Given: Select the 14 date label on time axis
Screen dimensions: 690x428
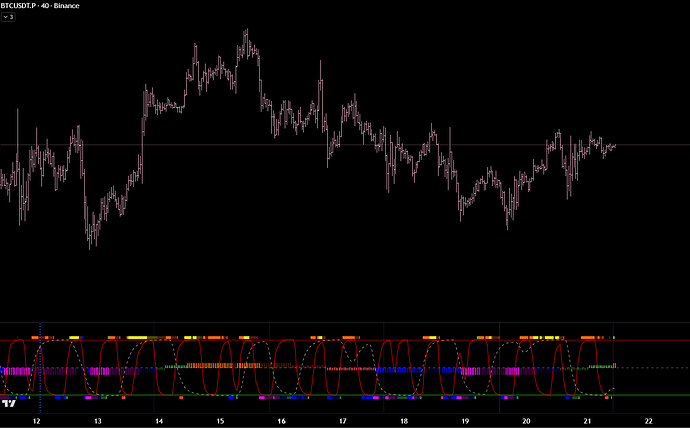Looking at the screenshot, I should [159, 421].
